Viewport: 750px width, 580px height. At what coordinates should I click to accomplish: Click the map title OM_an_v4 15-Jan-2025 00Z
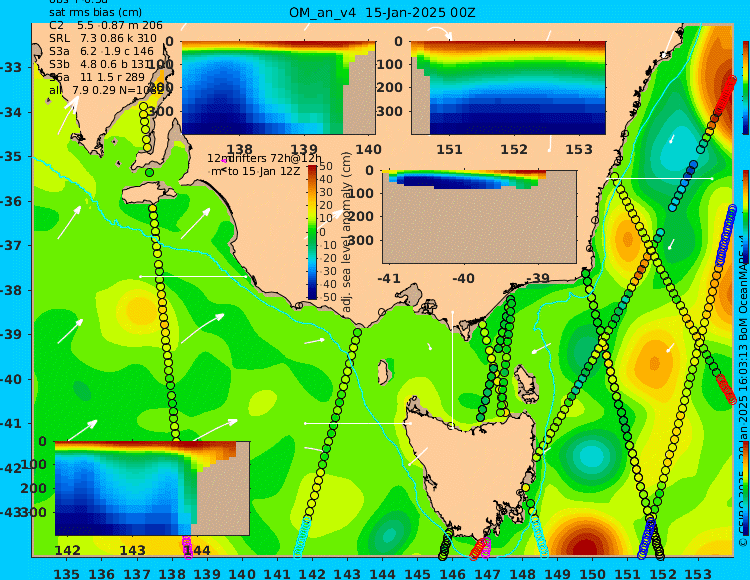pos(382,13)
